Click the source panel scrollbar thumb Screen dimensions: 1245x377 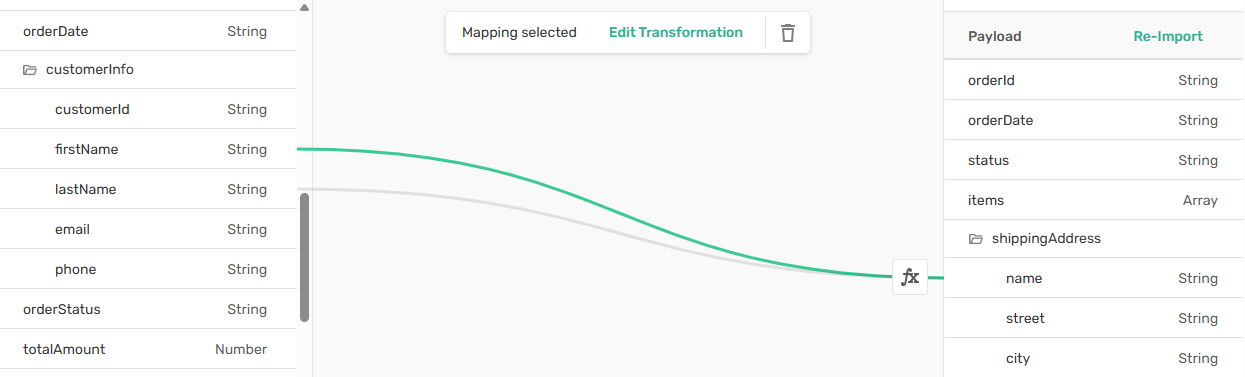(x=305, y=257)
